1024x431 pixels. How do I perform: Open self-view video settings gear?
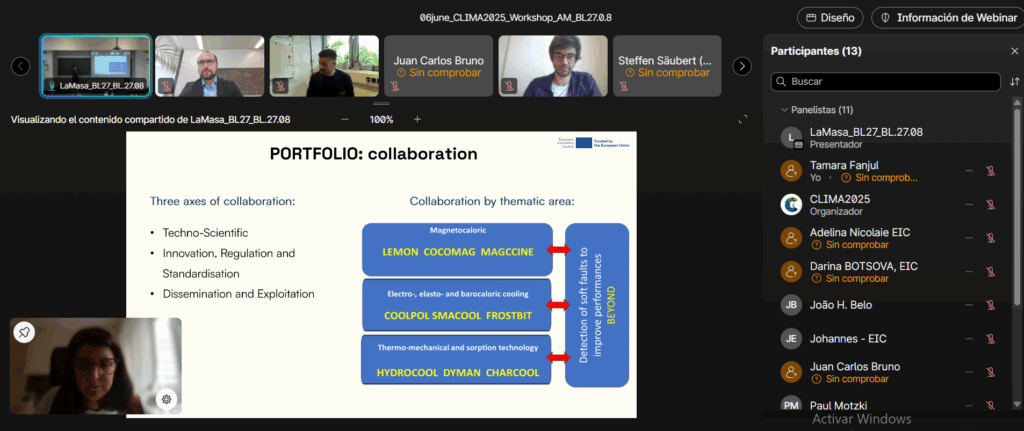167,399
